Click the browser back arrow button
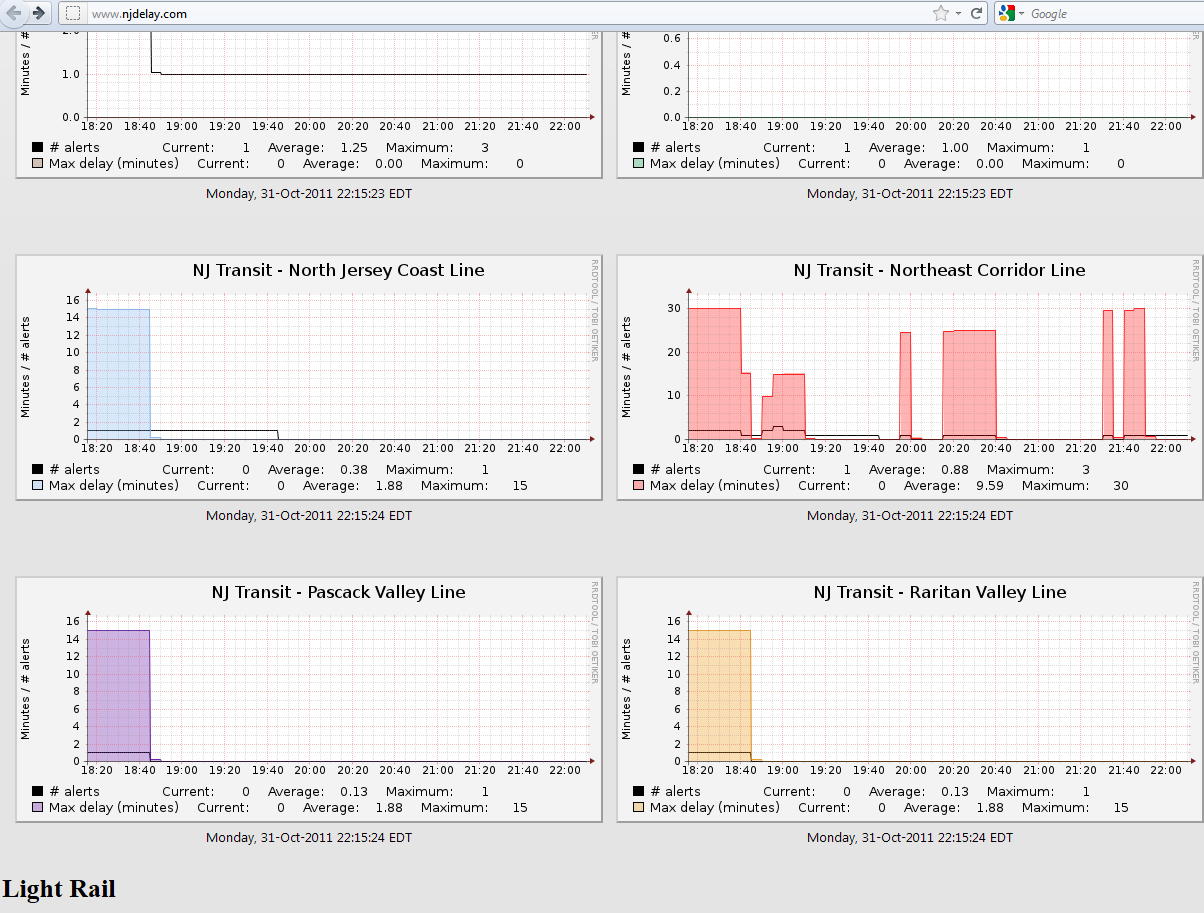 pos(15,13)
